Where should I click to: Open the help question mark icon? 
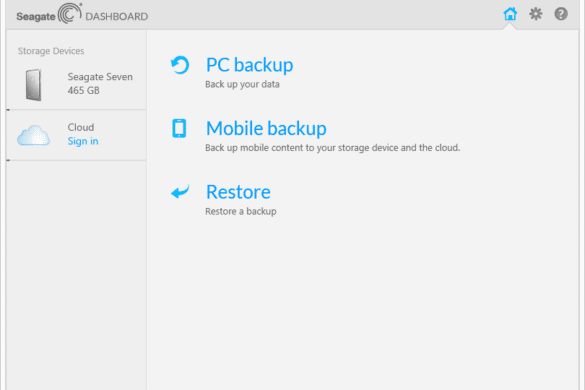pos(561,14)
